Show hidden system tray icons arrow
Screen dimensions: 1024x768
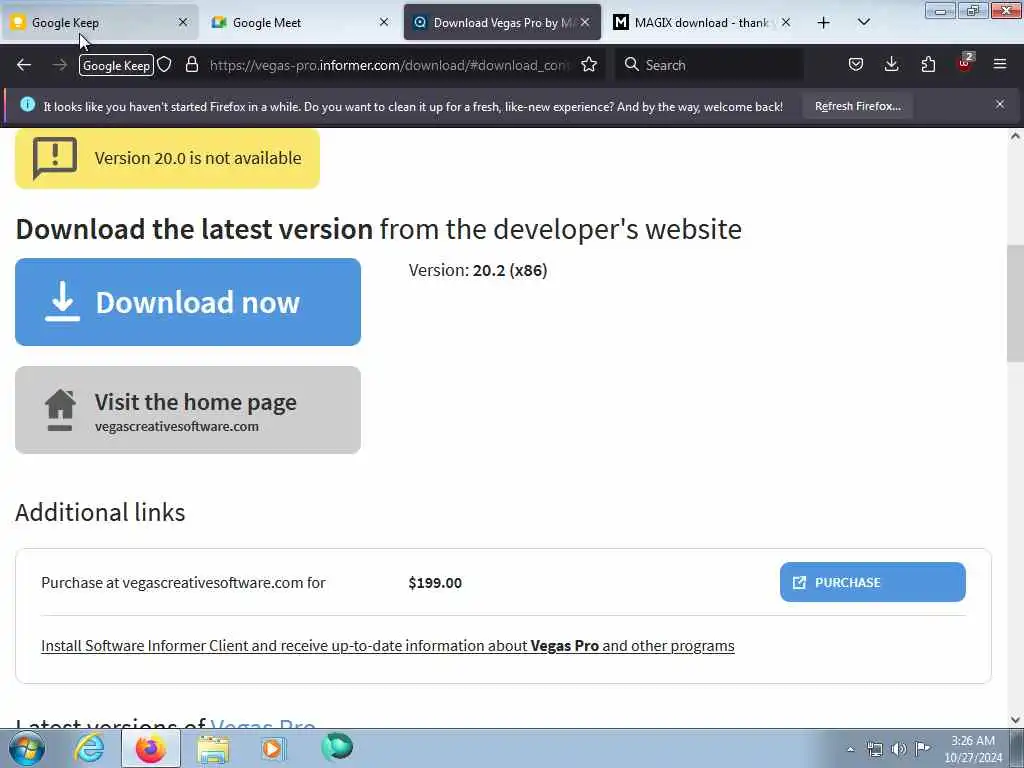click(850, 749)
